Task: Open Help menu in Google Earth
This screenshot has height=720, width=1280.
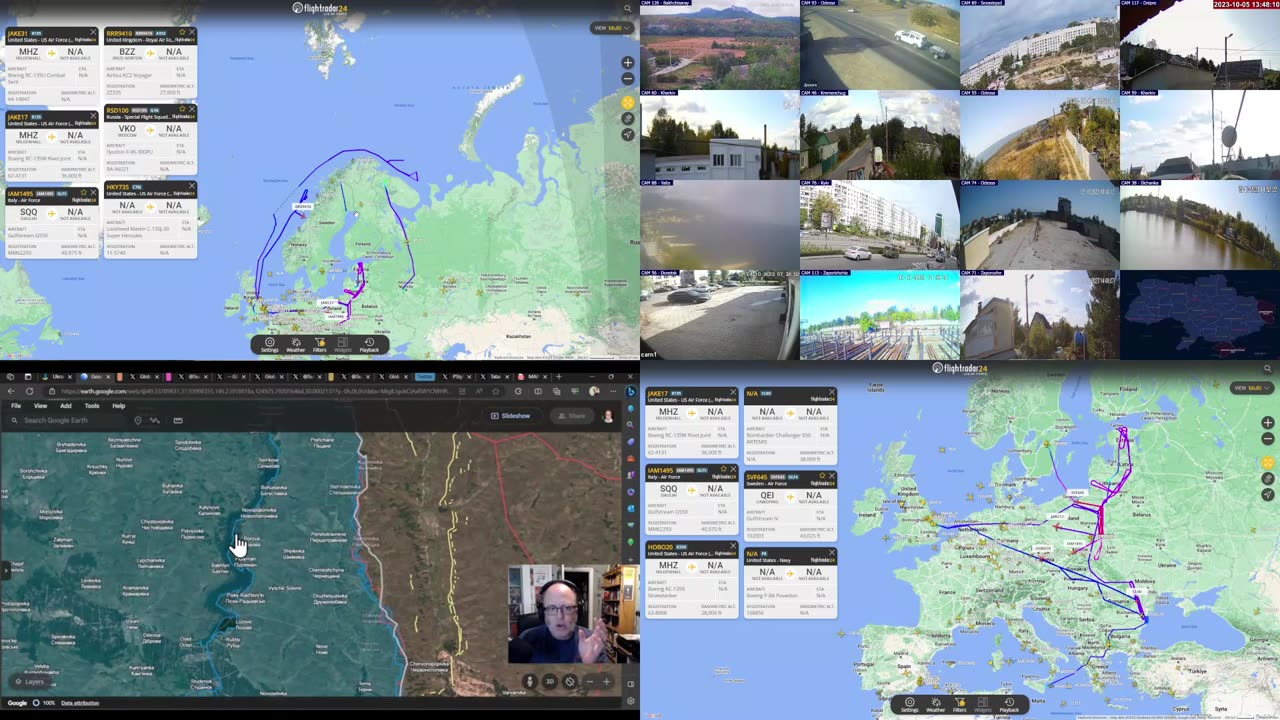Action: coord(119,406)
